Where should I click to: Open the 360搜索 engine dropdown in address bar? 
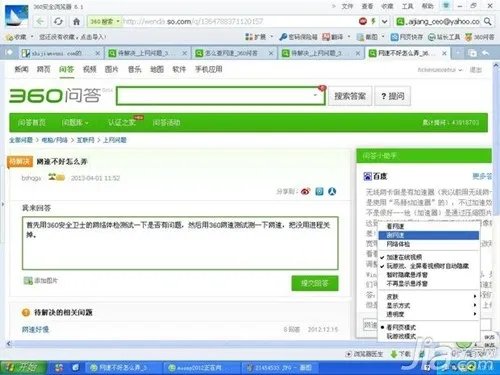point(104,22)
